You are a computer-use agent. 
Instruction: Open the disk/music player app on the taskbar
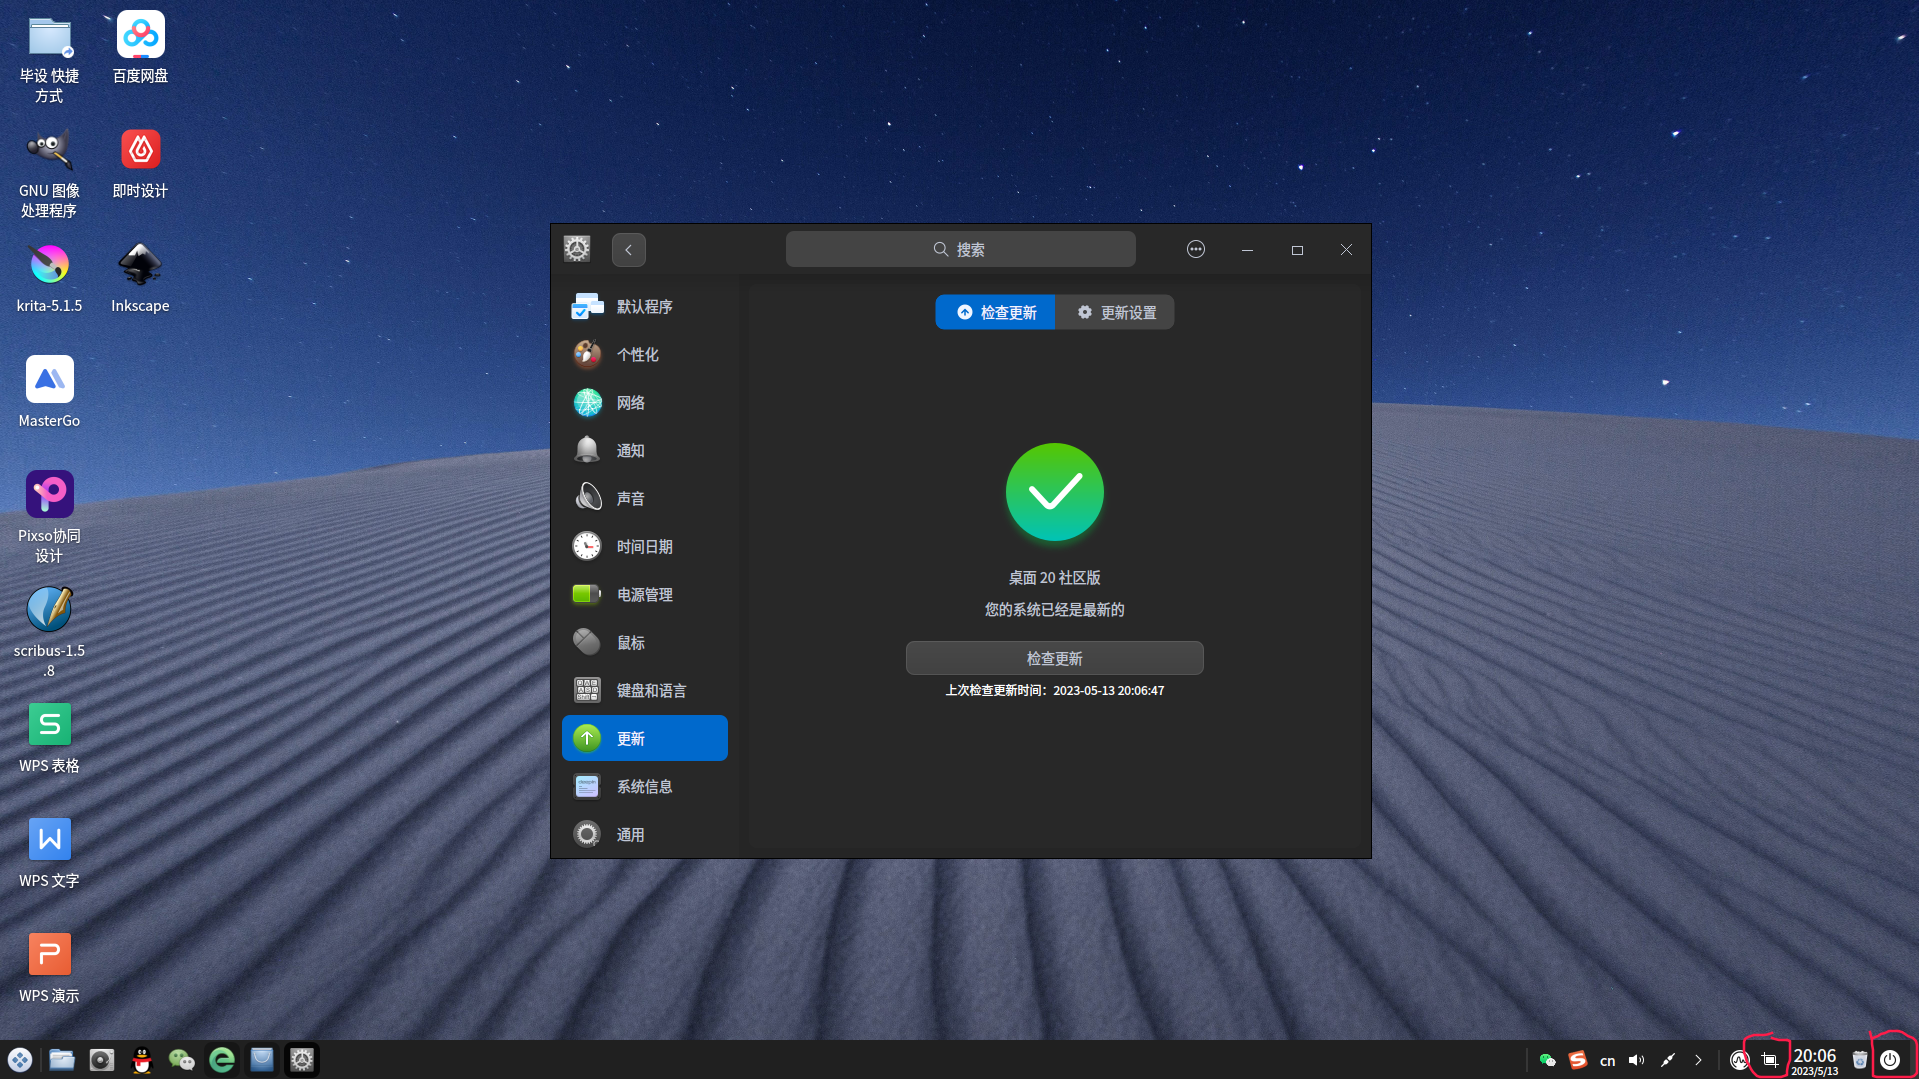click(x=102, y=1060)
